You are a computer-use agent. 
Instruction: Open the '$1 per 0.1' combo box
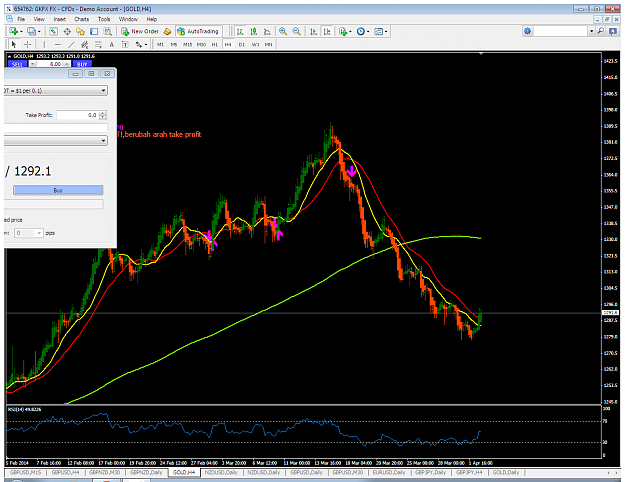56,91
